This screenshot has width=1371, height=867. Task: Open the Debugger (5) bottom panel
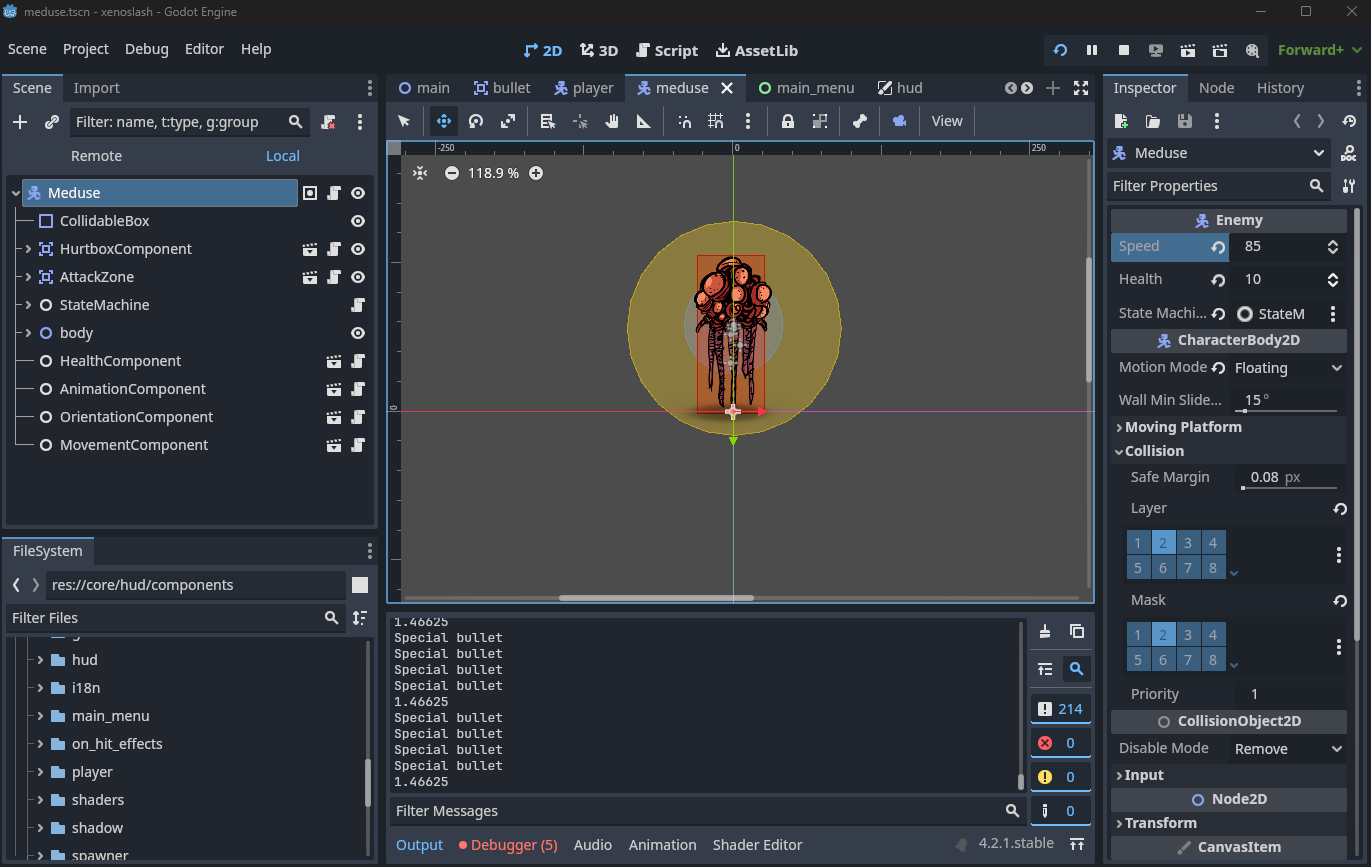(508, 845)
